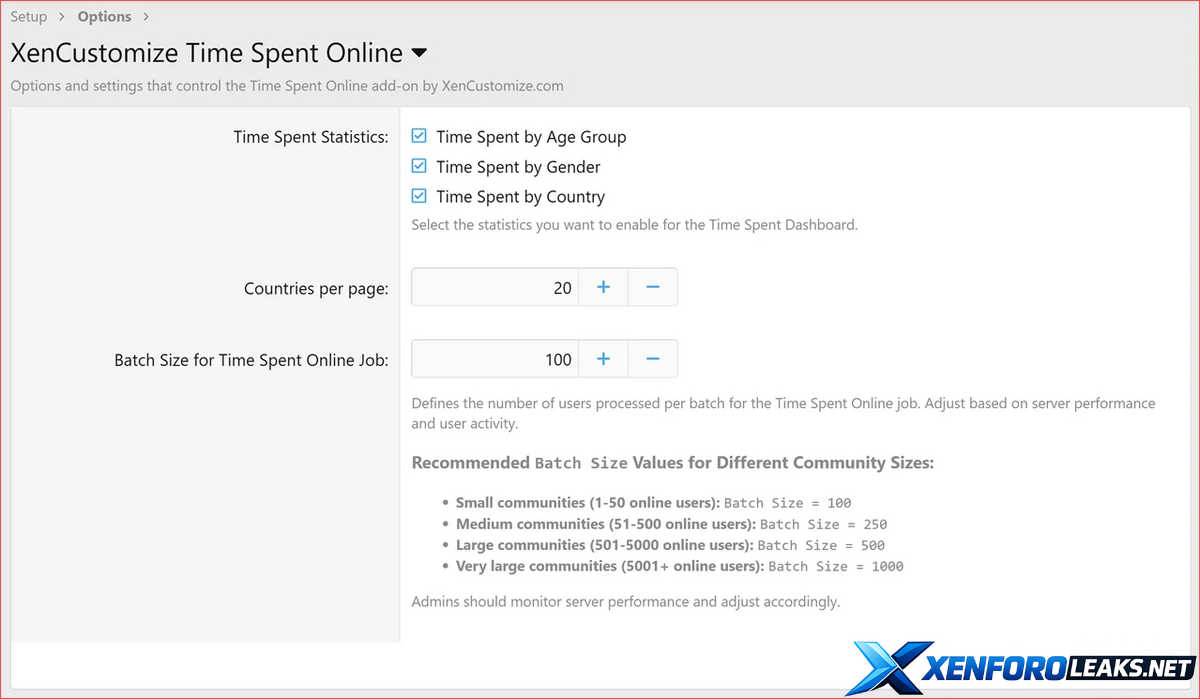Image resolution: width=1200 pixels, height=699 pixels.
Task: Open the dropdown arrow beside the page title
Action: pos(419,53)
